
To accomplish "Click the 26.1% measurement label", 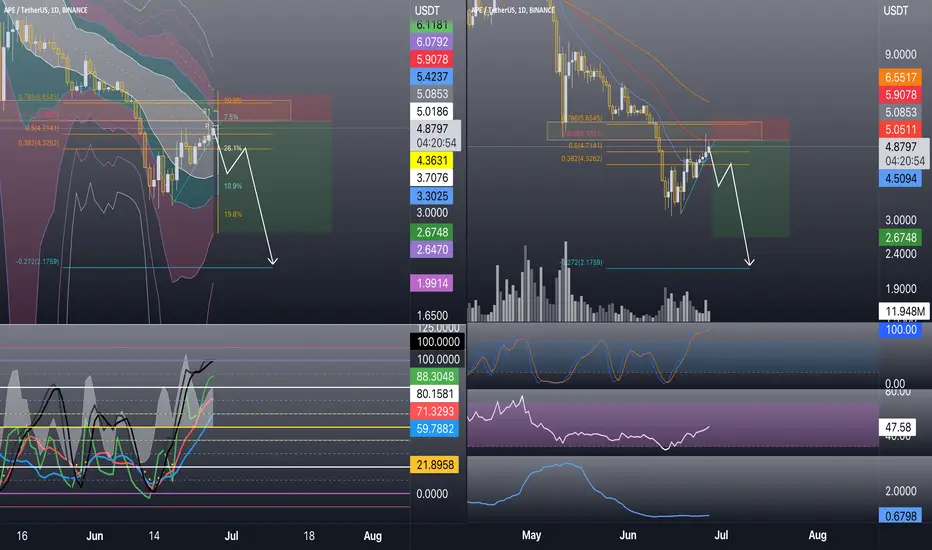I will (232, 148).
